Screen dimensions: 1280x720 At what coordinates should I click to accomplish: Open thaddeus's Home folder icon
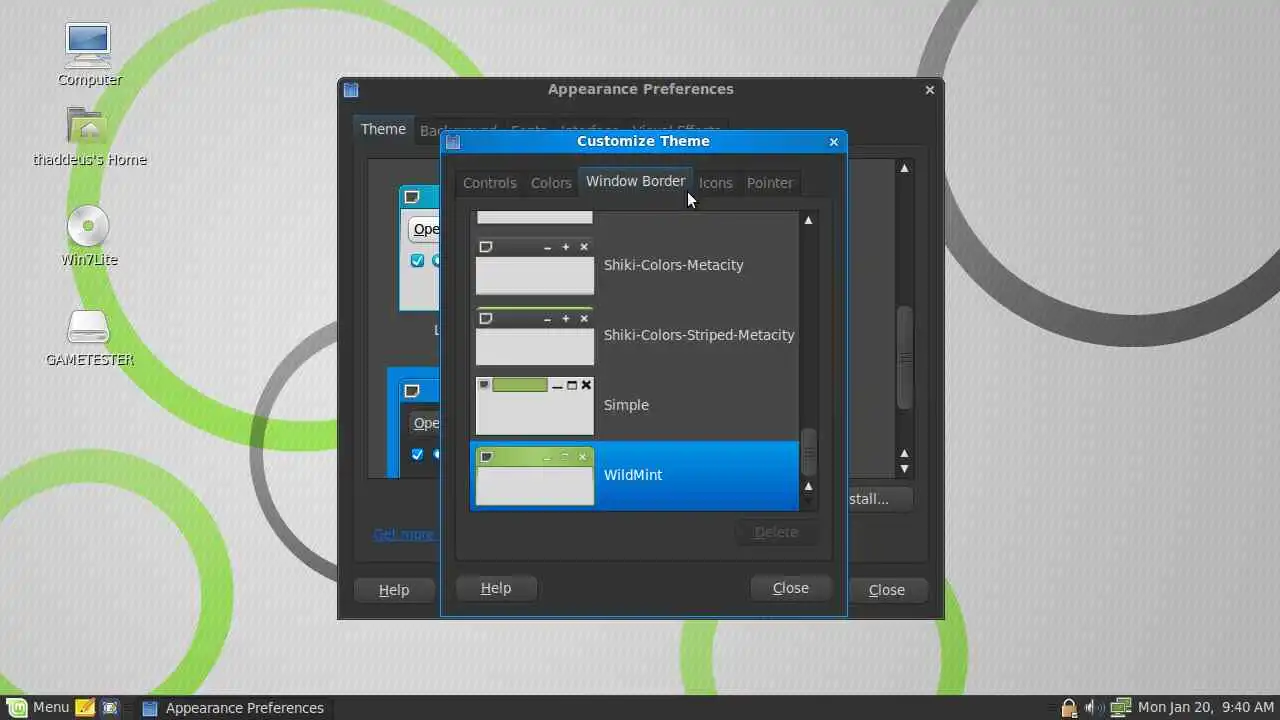coord(89,127)
